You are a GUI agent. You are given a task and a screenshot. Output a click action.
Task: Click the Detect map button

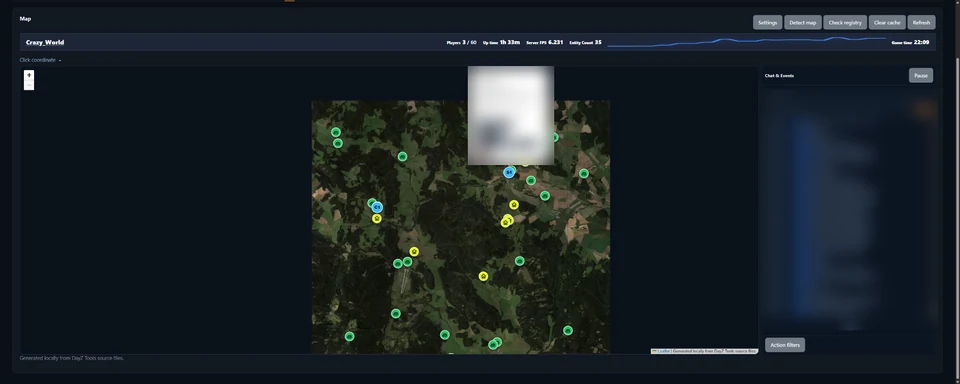coord(803,23)
